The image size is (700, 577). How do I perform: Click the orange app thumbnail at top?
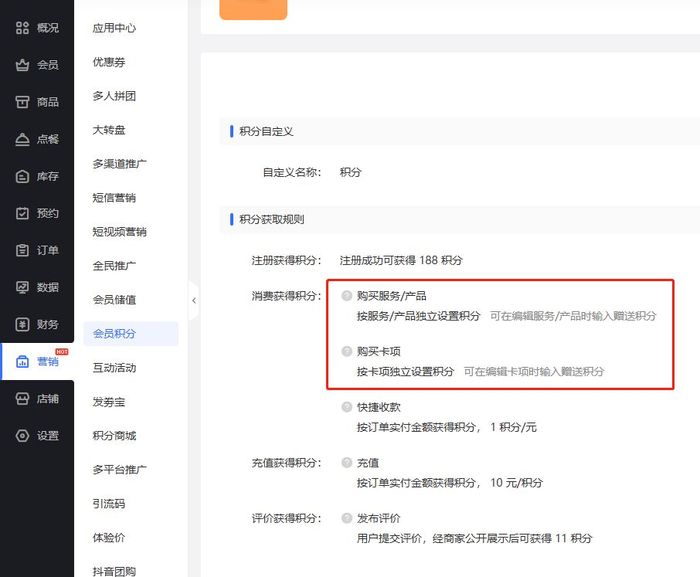[253, 9]
